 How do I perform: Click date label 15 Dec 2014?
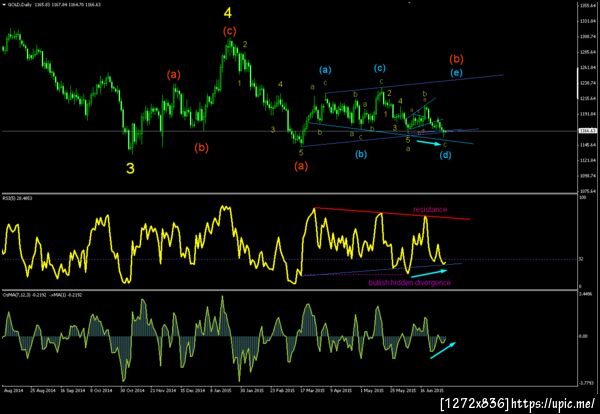pos(193,391)
